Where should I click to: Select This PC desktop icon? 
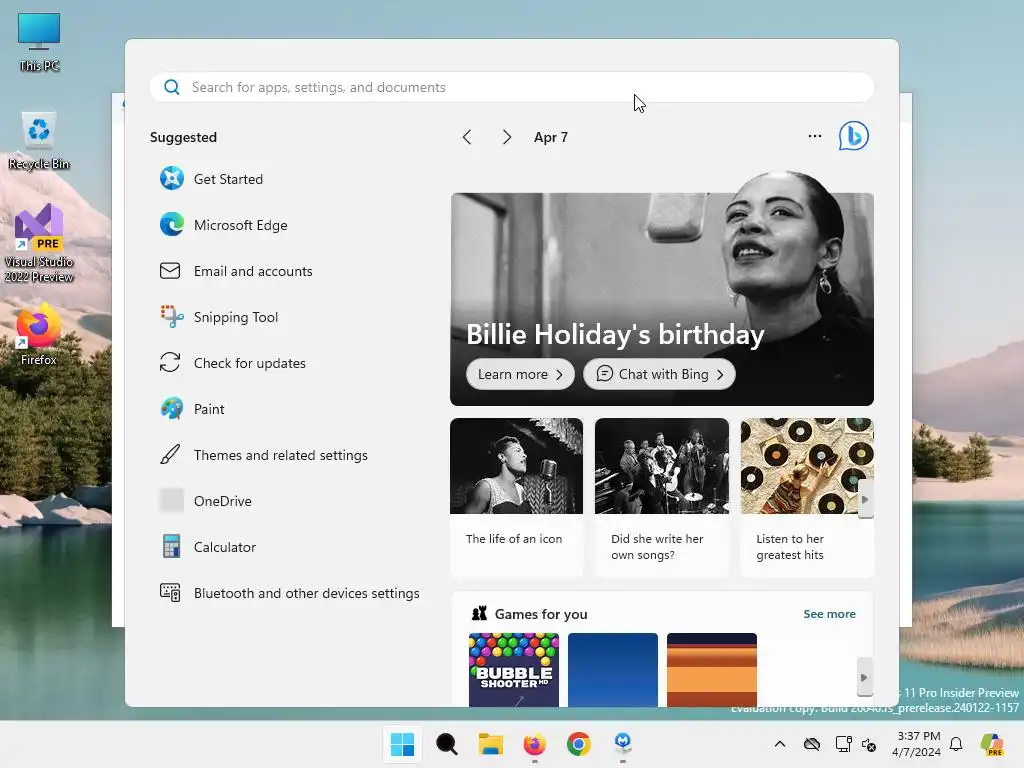(39, 42)
